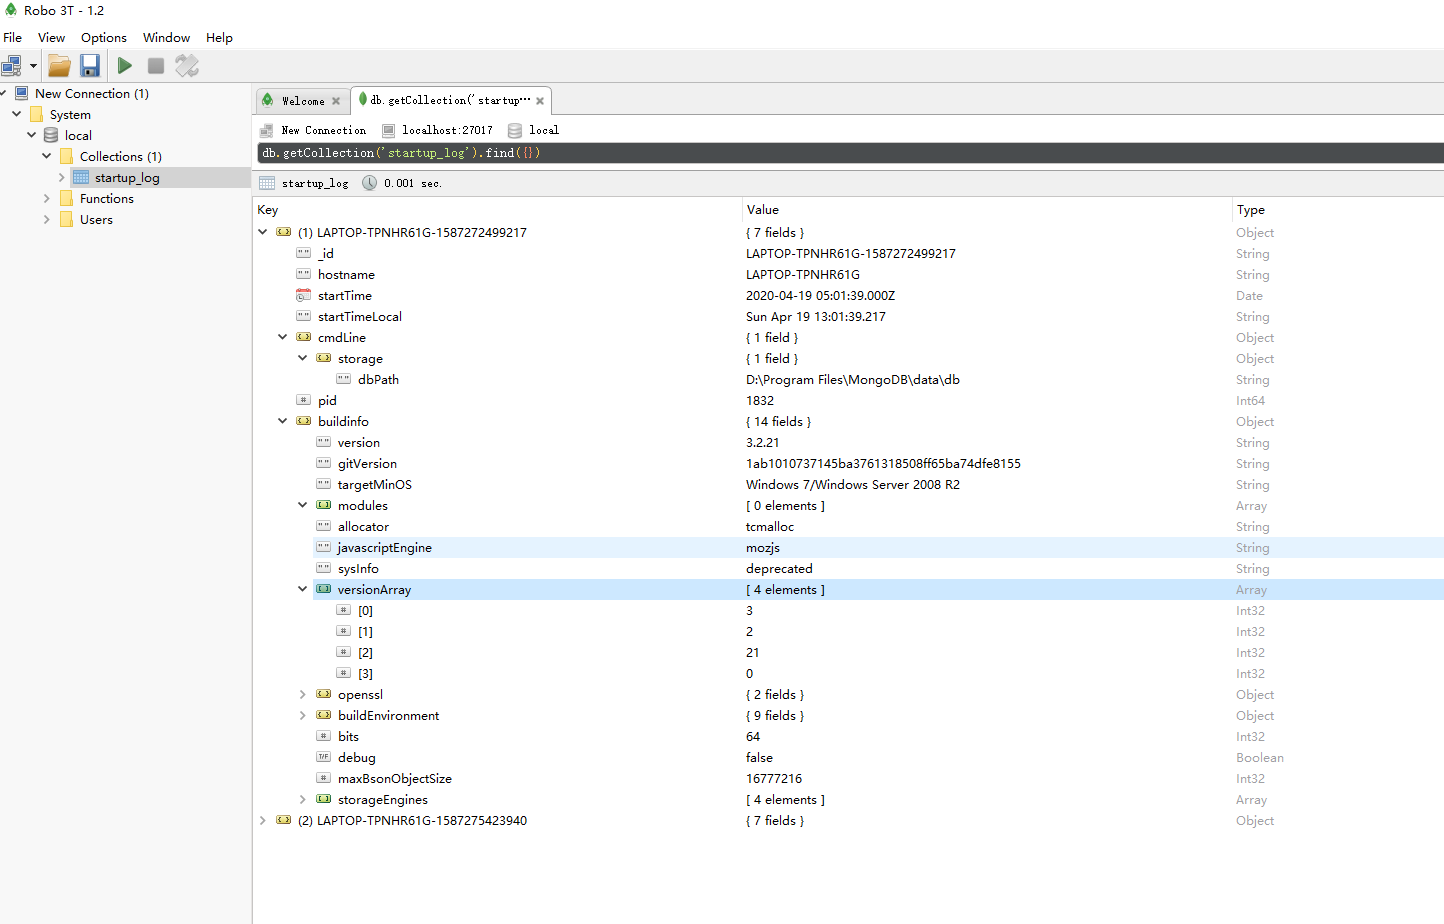Collapse document (1) LAPTOP-TPNHR61G-1587272499217
Viewport: 1444px width, 924px height.
[263, 232]
